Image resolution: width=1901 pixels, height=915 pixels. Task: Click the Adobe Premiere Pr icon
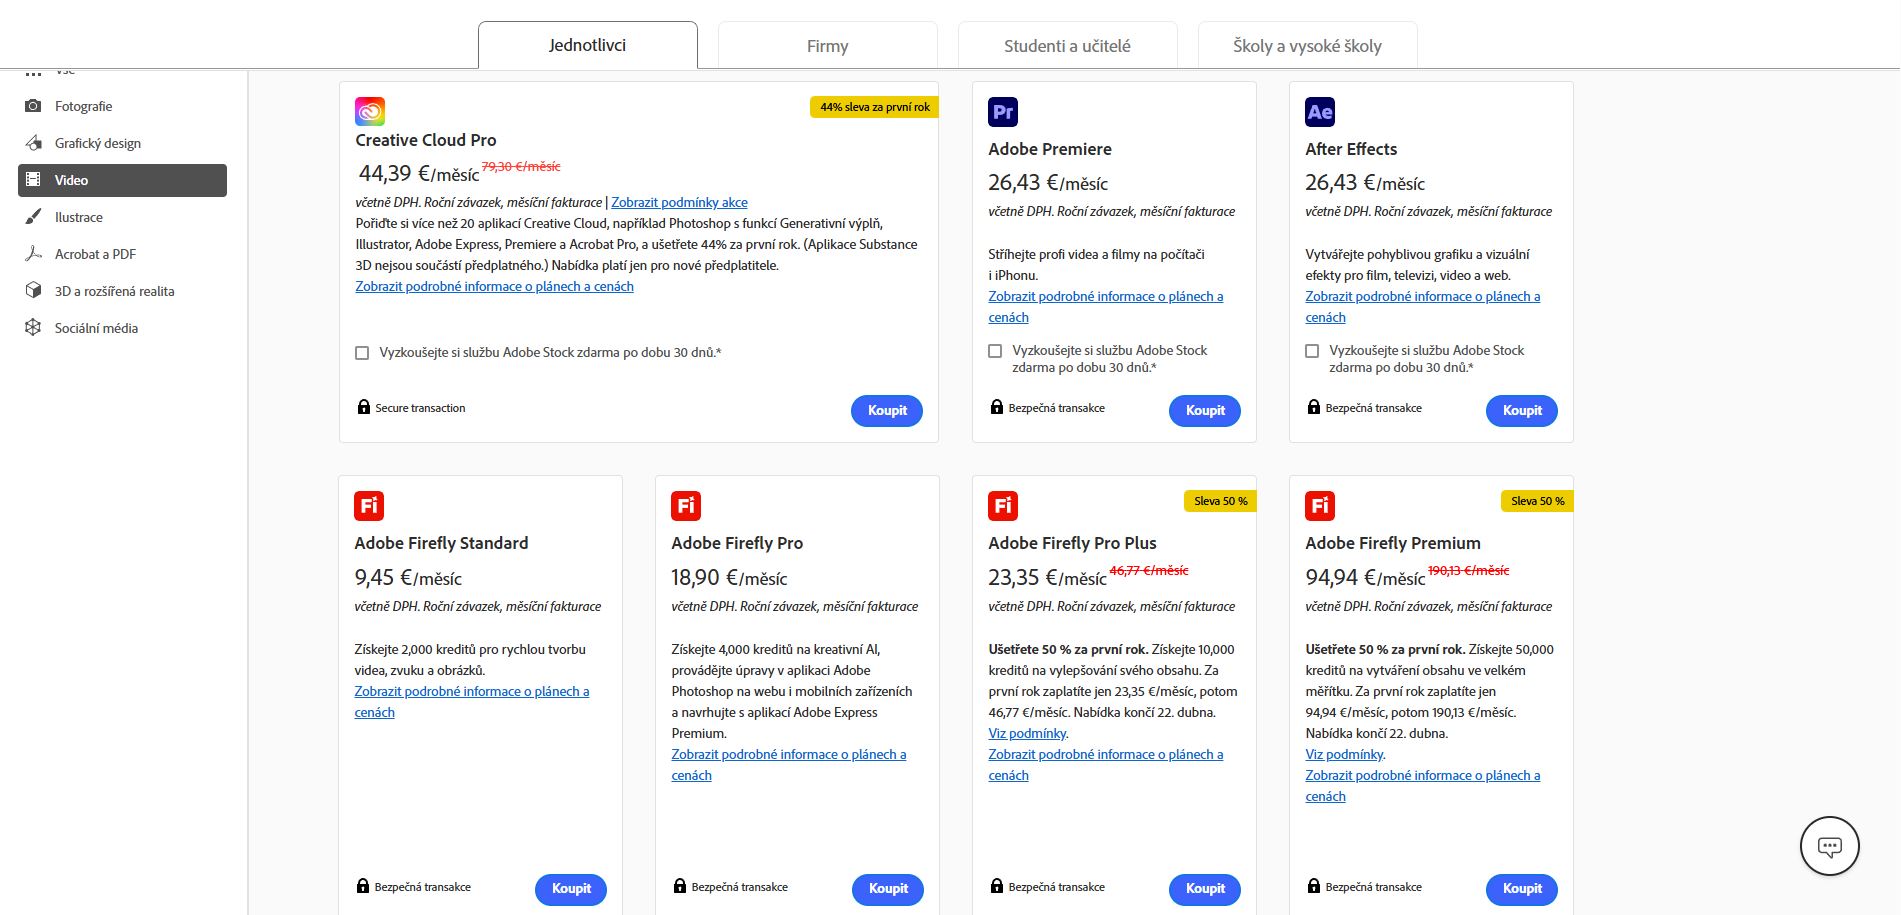tap(1003, 112)
